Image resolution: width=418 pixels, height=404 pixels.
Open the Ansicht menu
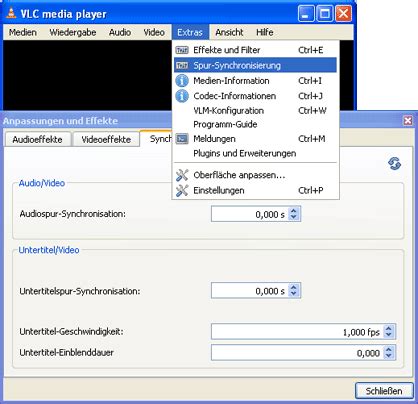(229, 32)
